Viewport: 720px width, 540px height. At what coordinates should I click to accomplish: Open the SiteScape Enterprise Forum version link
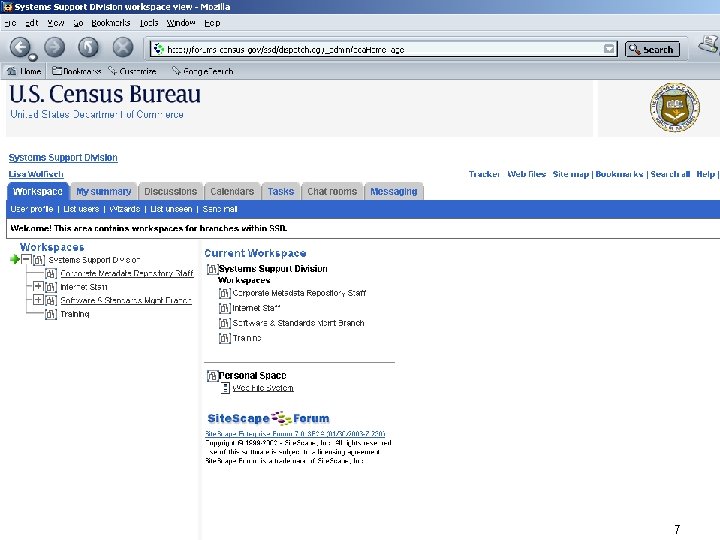(x=295, y=433)
